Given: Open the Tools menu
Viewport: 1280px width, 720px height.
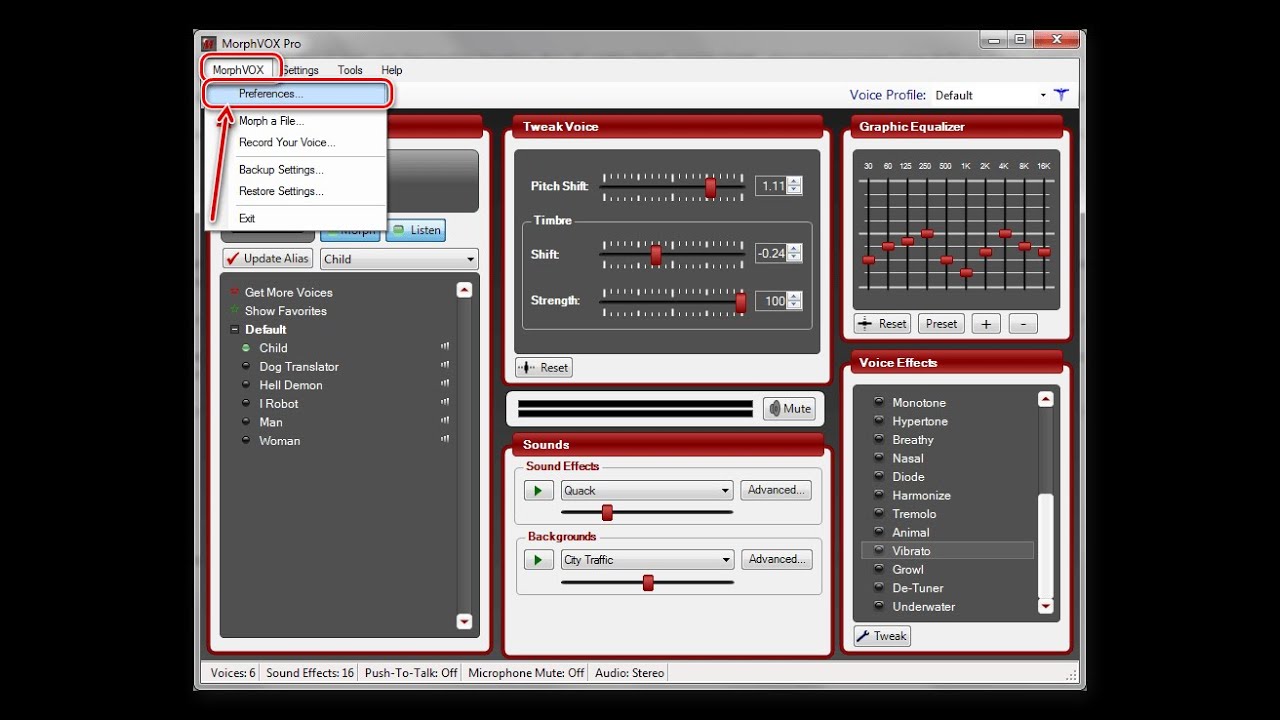Looking at the screenshot, I should (x=350, y=70).
